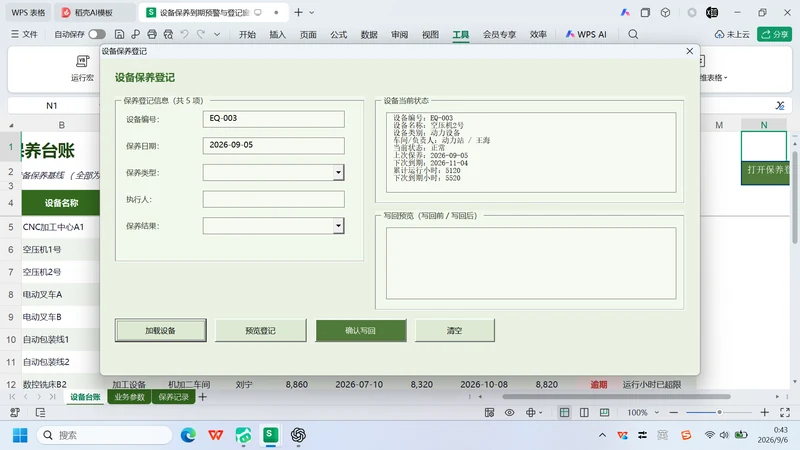Open the print preview icon

pyautogui.click(x=168, y=34)
